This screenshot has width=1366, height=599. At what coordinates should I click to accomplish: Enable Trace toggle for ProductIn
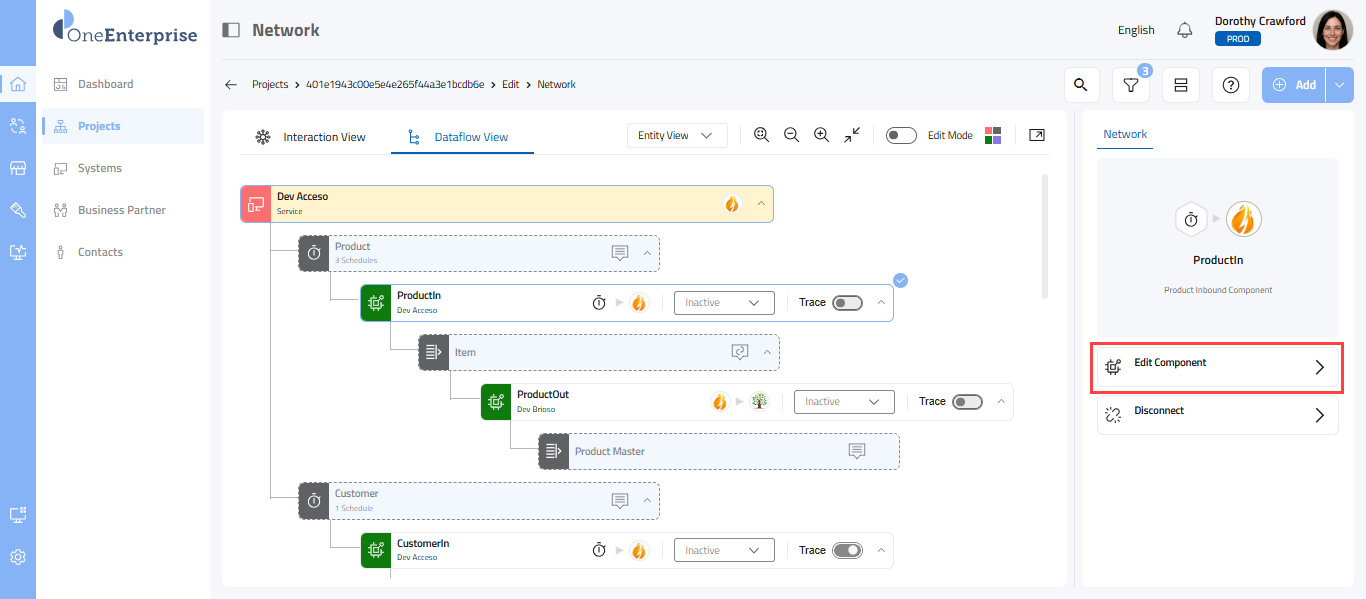[847, 303]
